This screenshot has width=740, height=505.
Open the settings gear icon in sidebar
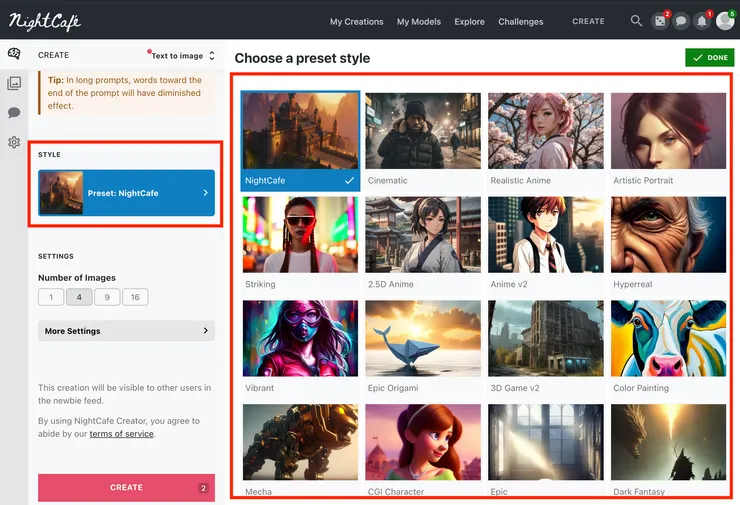pyautogui.click(x=14, y=142)
